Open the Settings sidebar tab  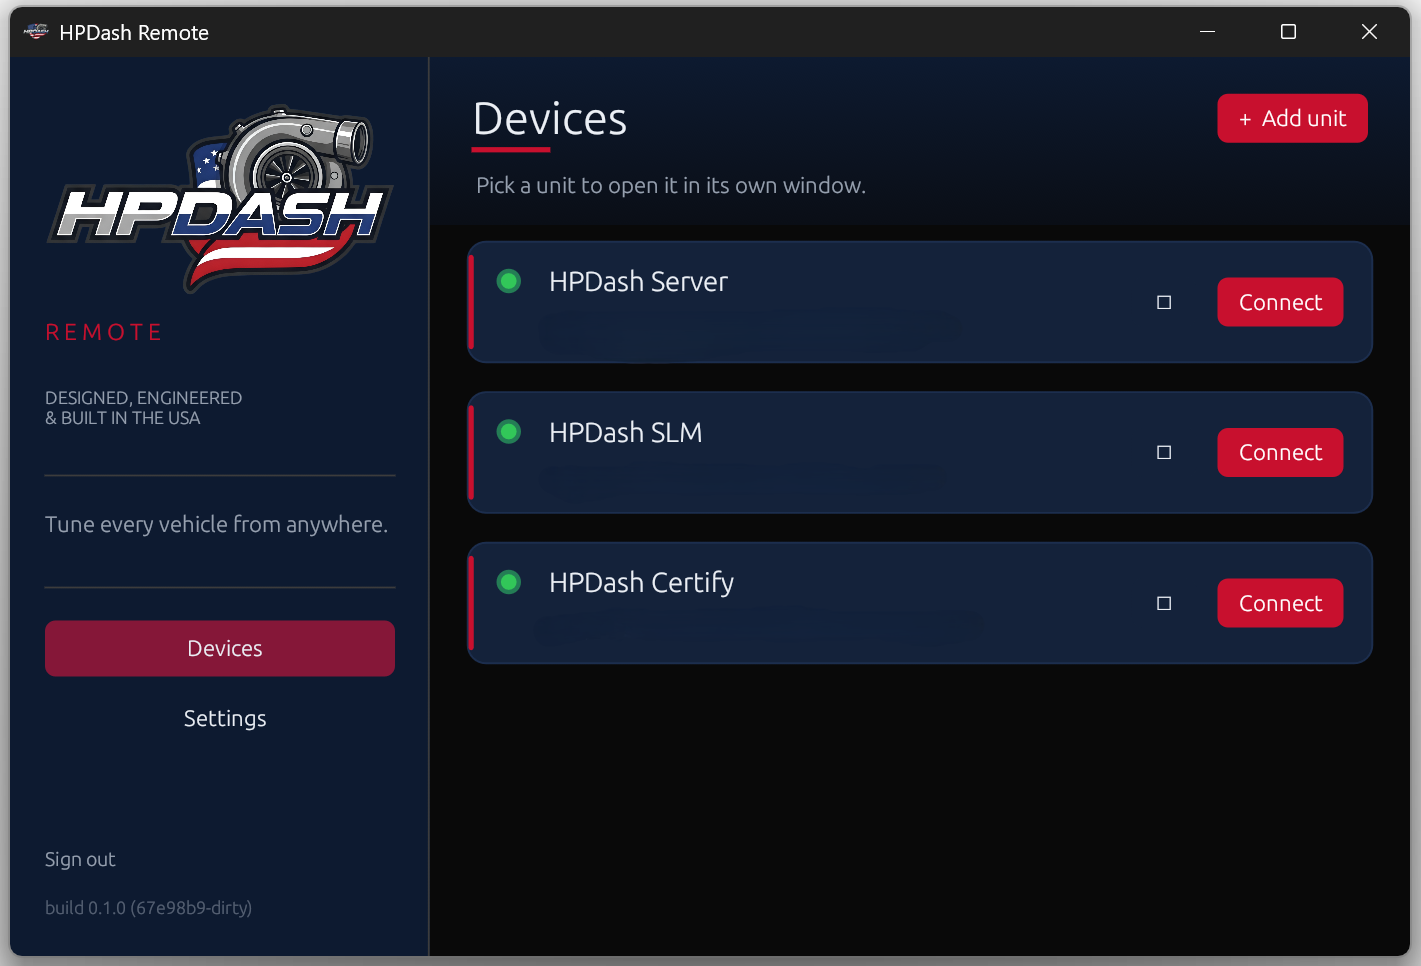click(225, 718)
